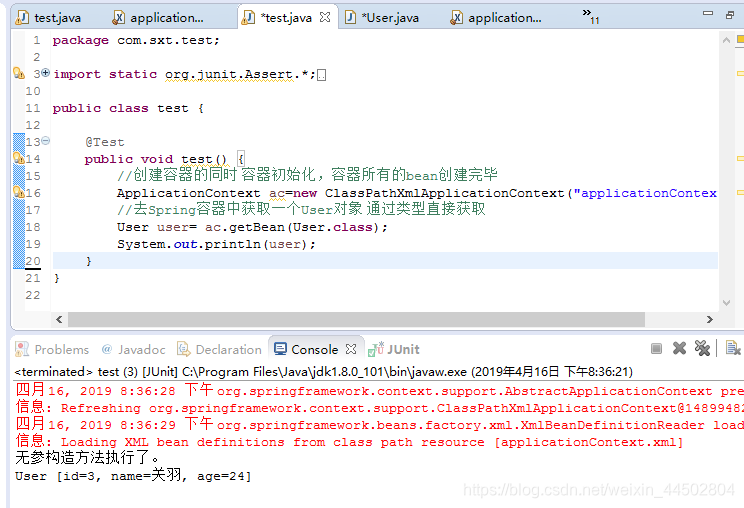This screenshot has width=744, height=508.
Task: Click the comment '//创建容器的同时 容器初始化' on line 15
Action: pyautogui.click(x=307, y=175)
